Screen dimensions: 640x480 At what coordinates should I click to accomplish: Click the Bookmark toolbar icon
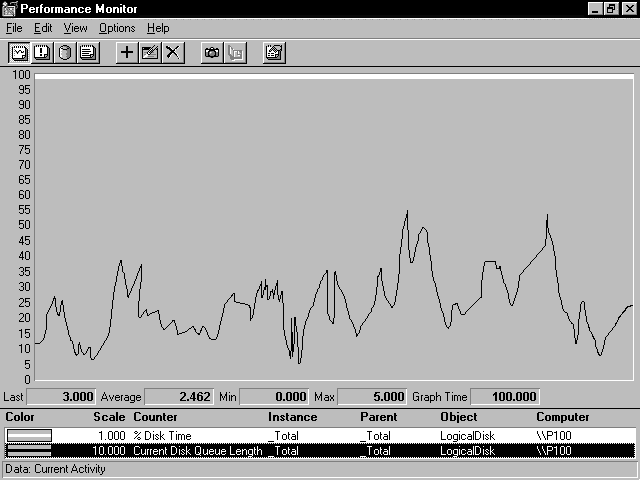pos(235,53)
